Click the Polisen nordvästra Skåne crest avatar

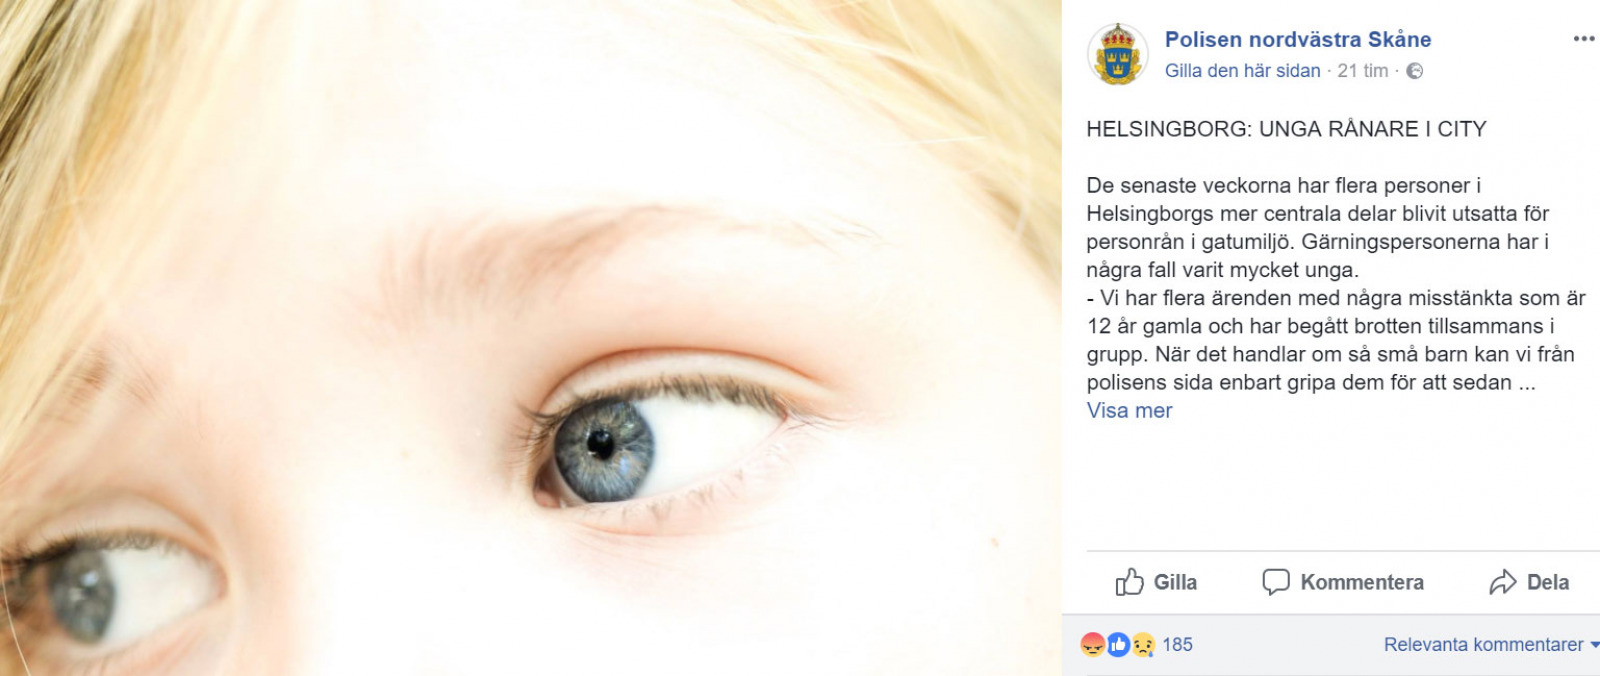[x=1118, y=54]
